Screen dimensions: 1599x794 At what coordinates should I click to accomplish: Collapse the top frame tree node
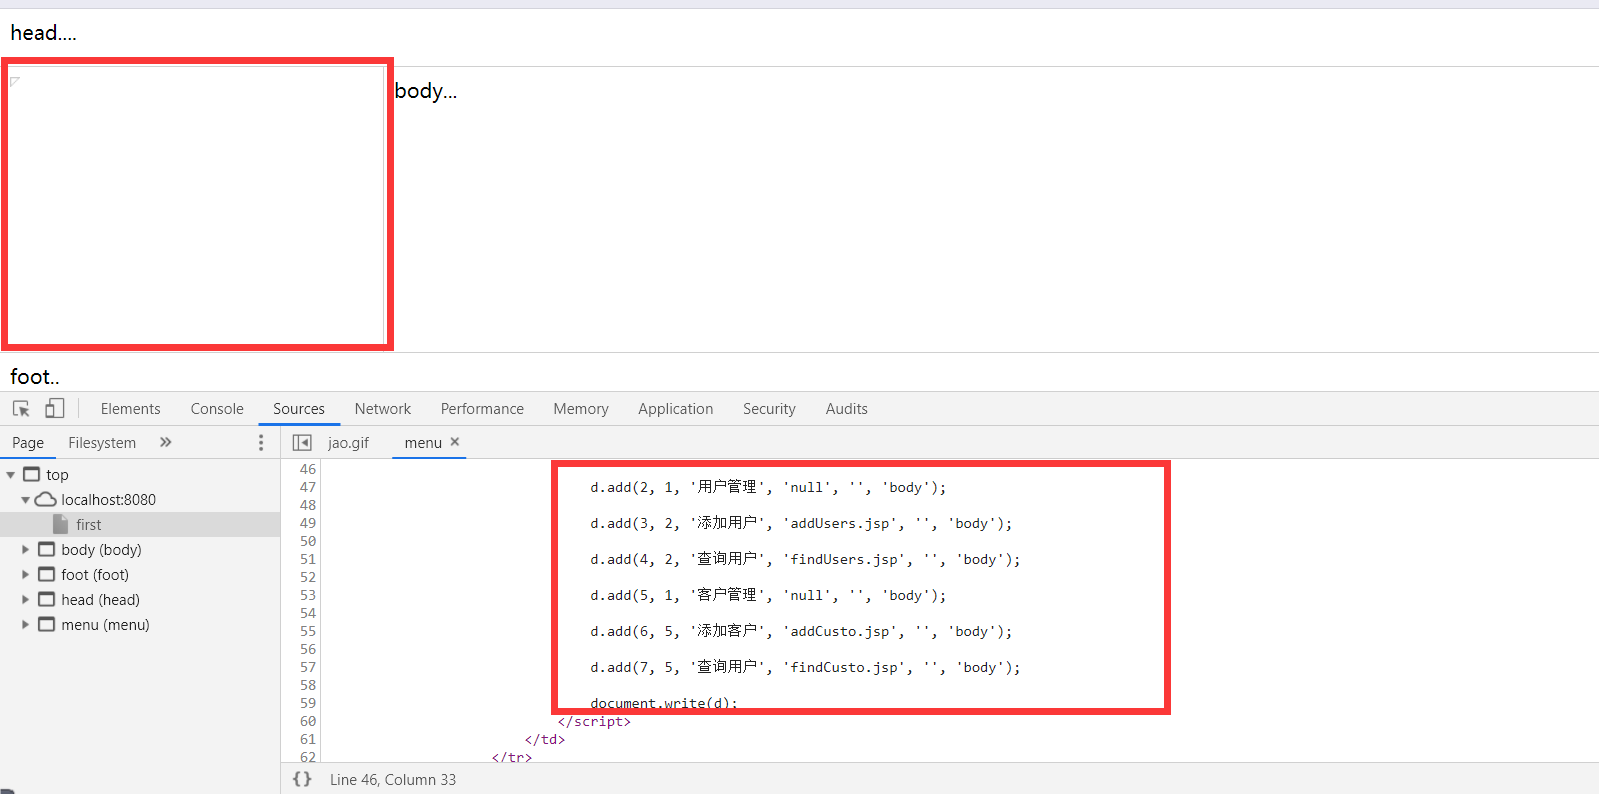[x=11, y=475]
